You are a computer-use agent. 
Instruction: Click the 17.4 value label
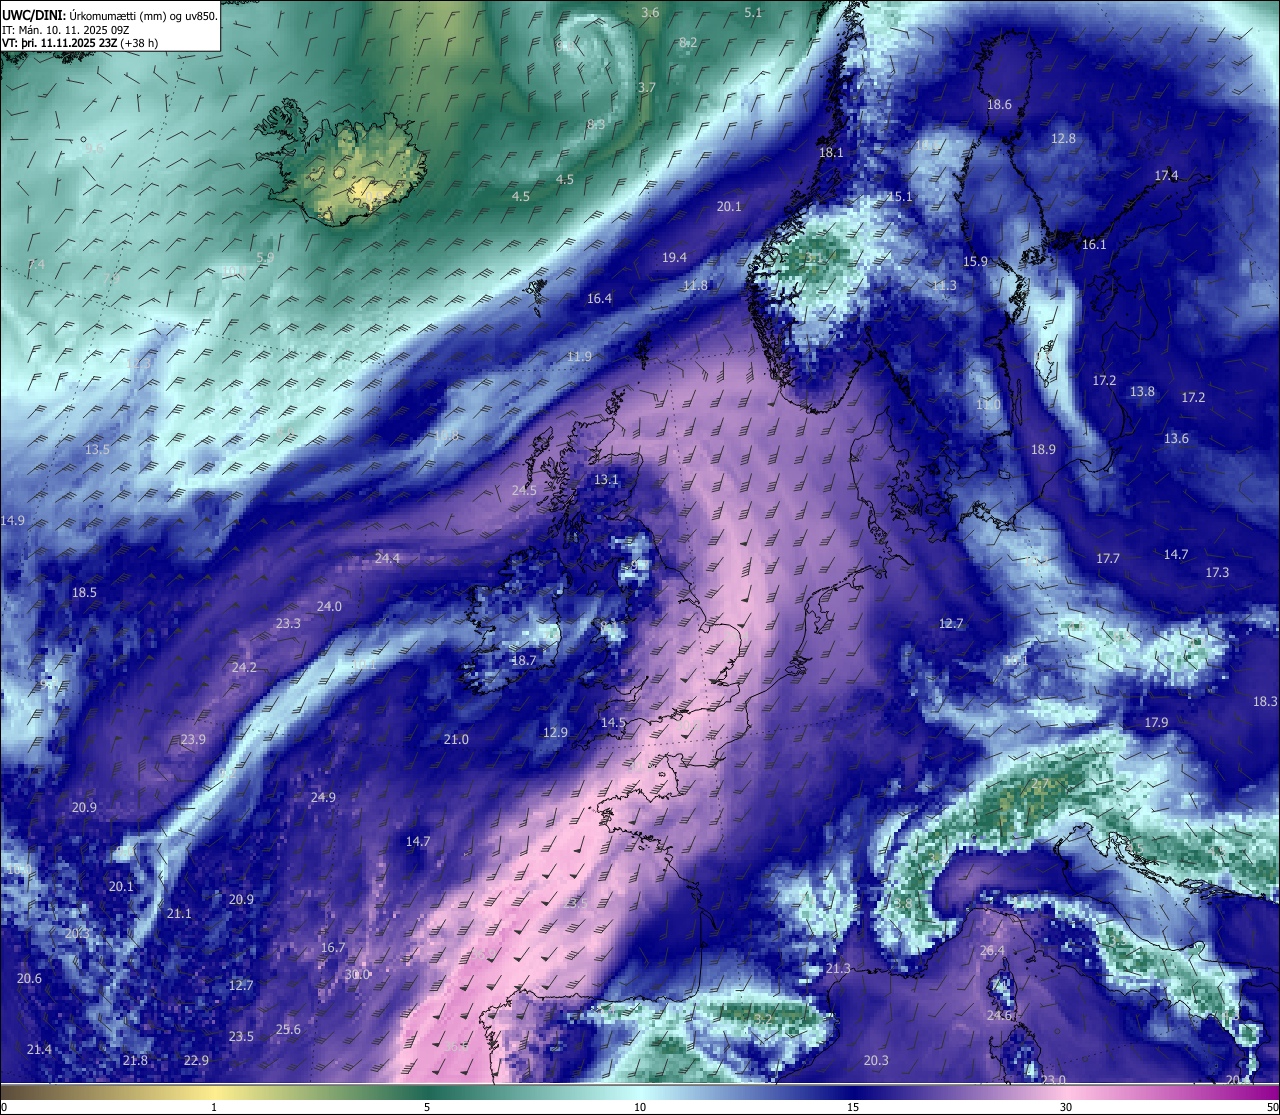tap(1166, 175)
